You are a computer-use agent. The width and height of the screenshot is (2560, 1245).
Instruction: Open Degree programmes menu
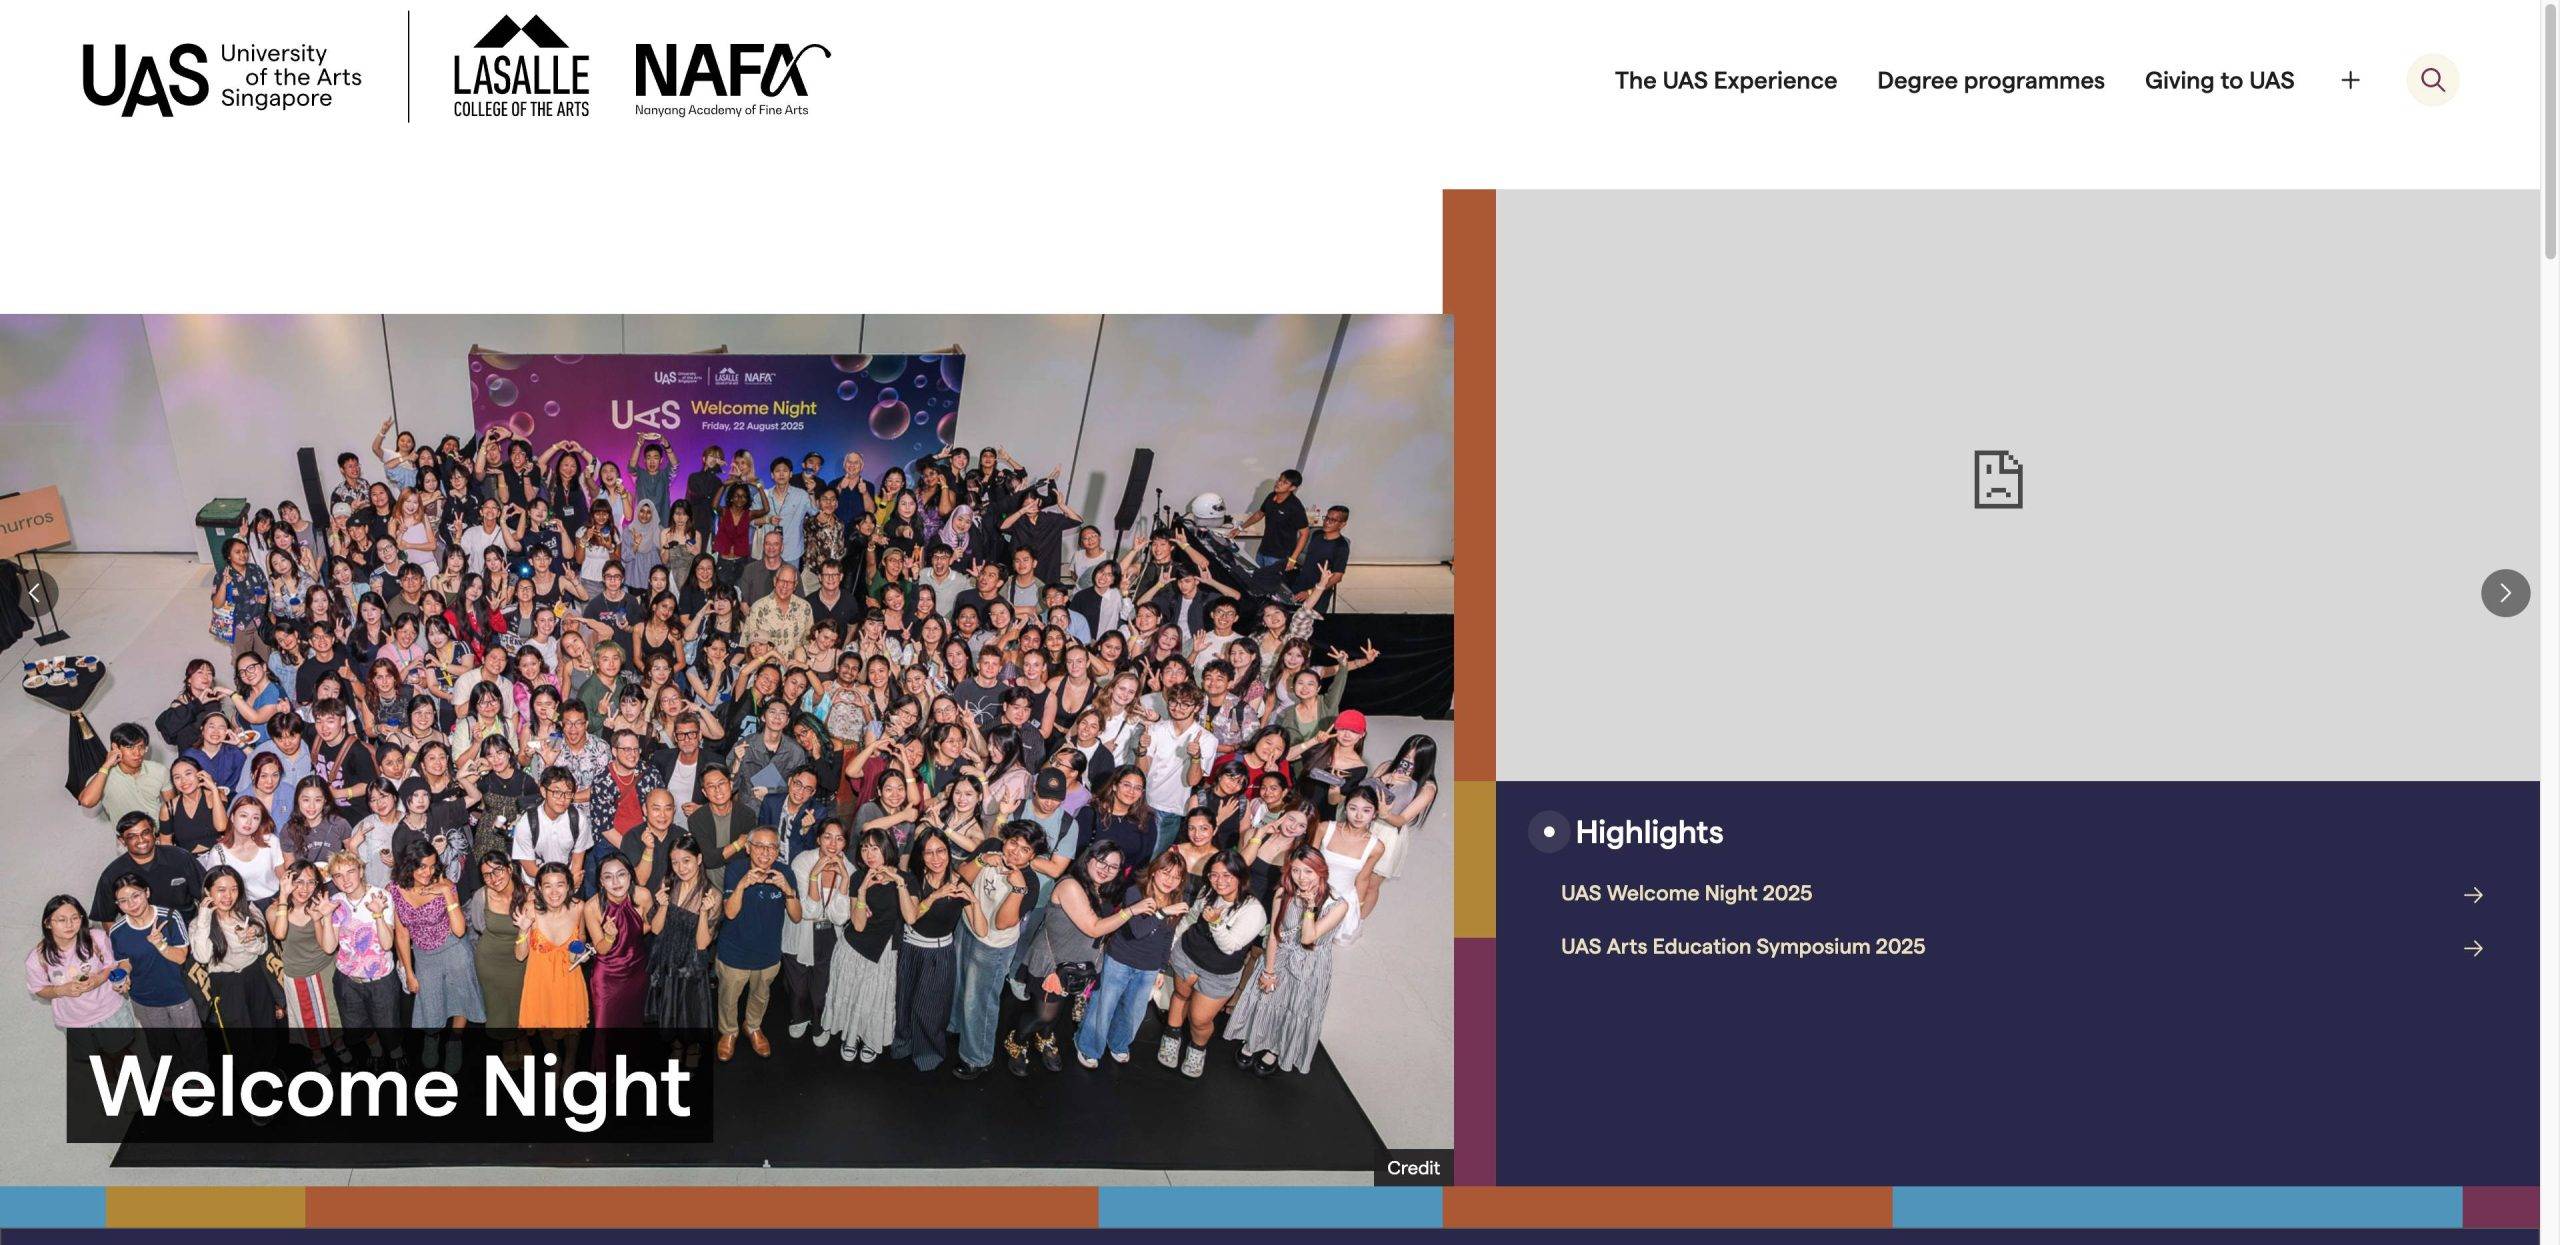tap(1990, 80)
